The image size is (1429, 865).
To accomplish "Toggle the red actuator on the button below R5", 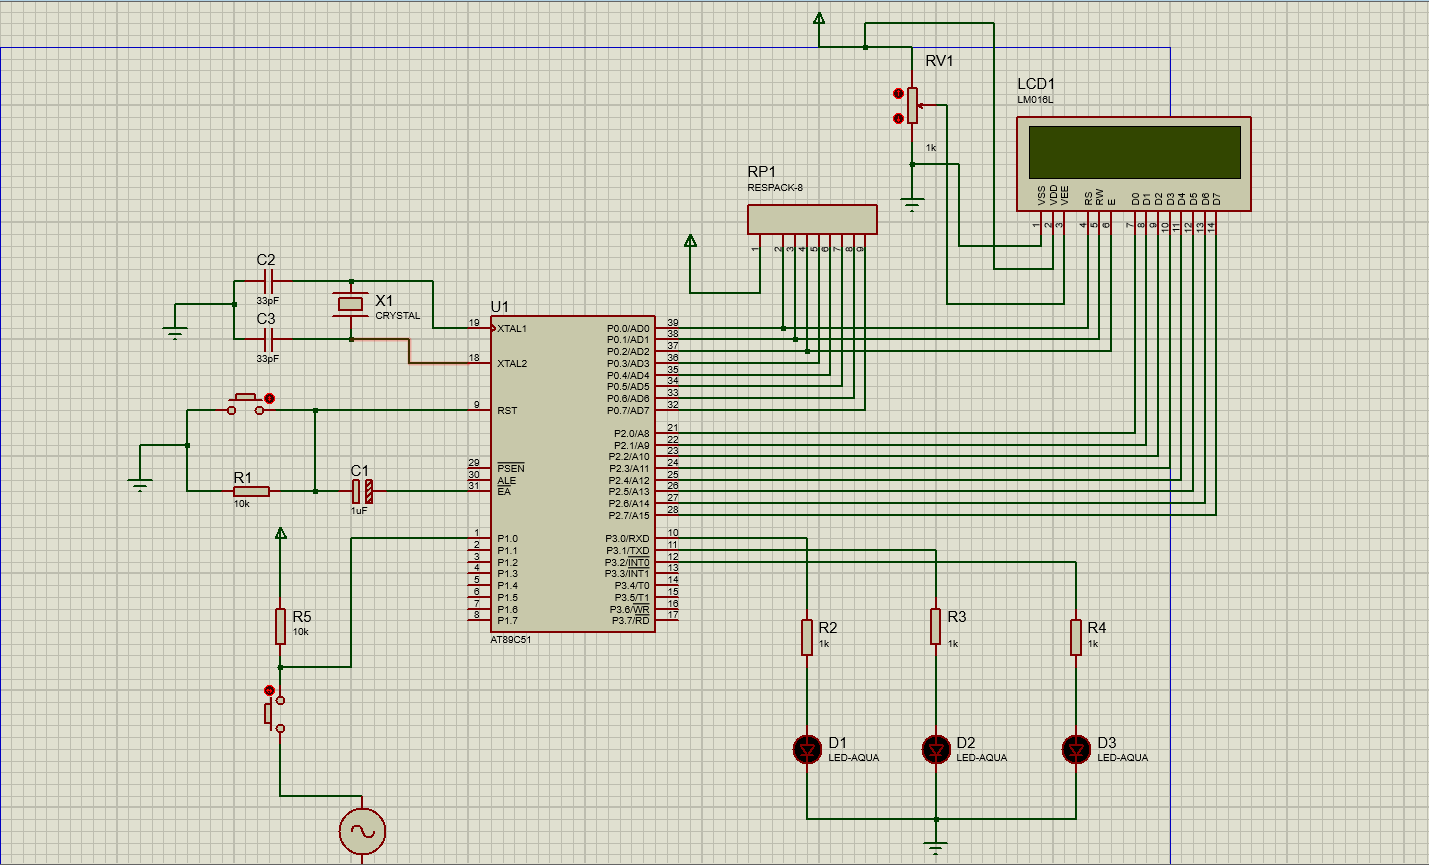I will coord(268,690).
